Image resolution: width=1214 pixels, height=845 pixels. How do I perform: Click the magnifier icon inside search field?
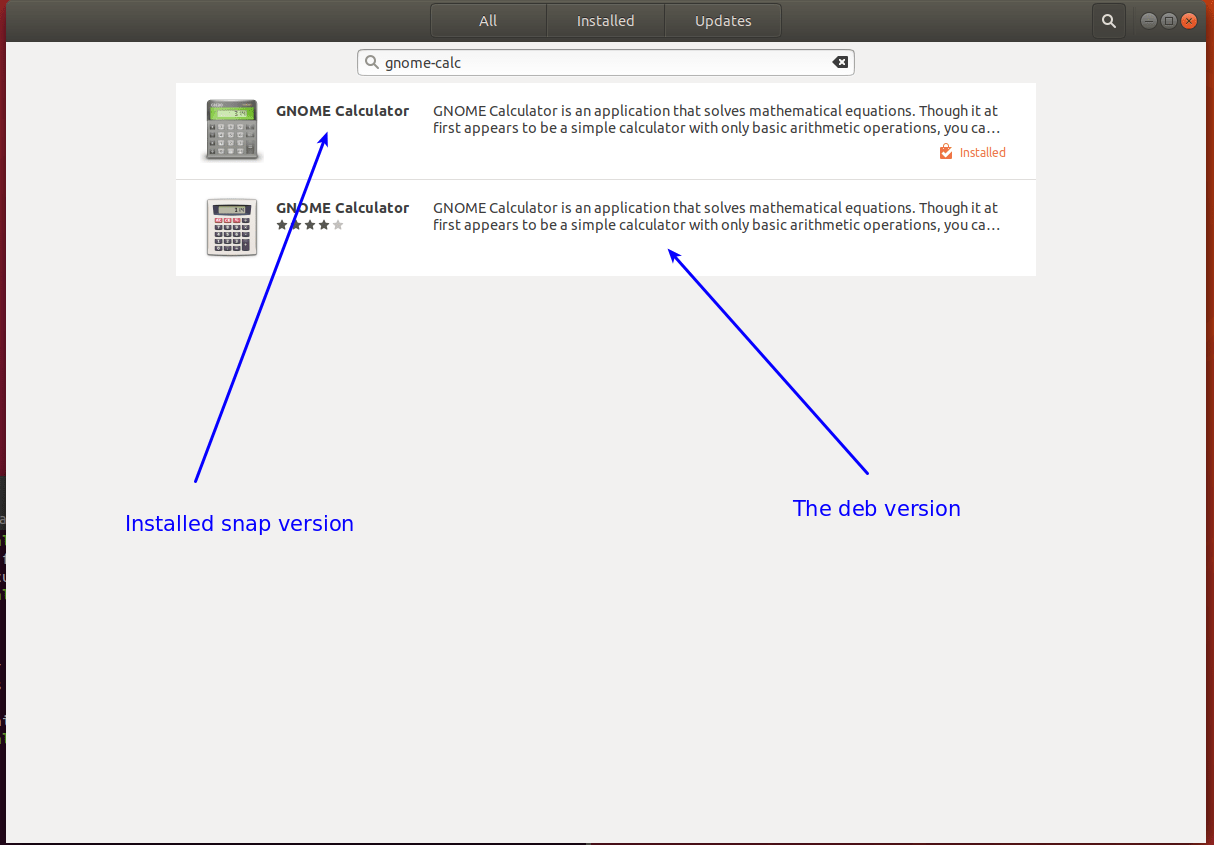(x=372, y=62)
